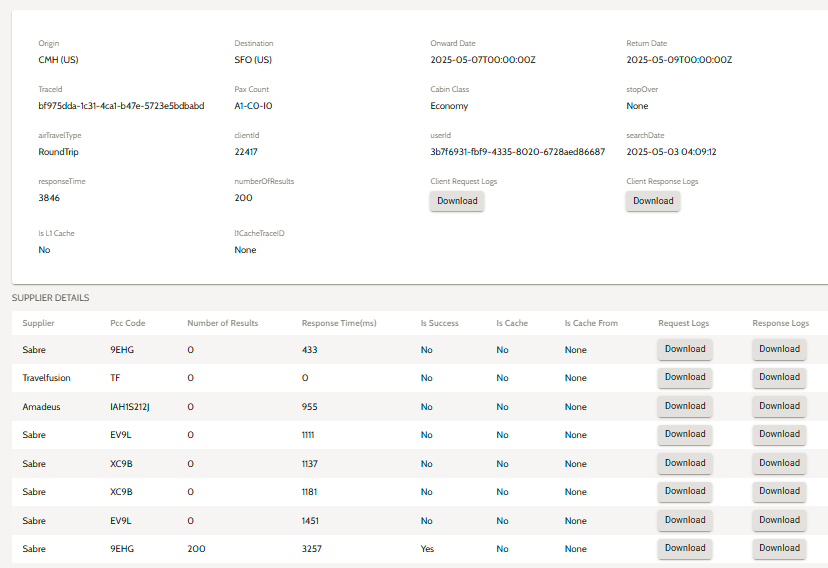Click the Supplier column header
The width and height of the screenshot is (828, 568).
38,323
